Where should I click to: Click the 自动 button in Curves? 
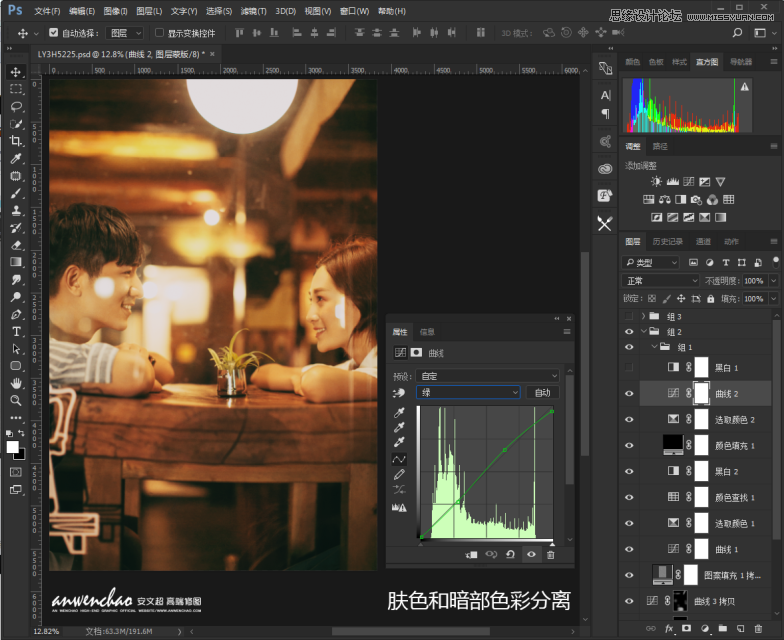542,392
